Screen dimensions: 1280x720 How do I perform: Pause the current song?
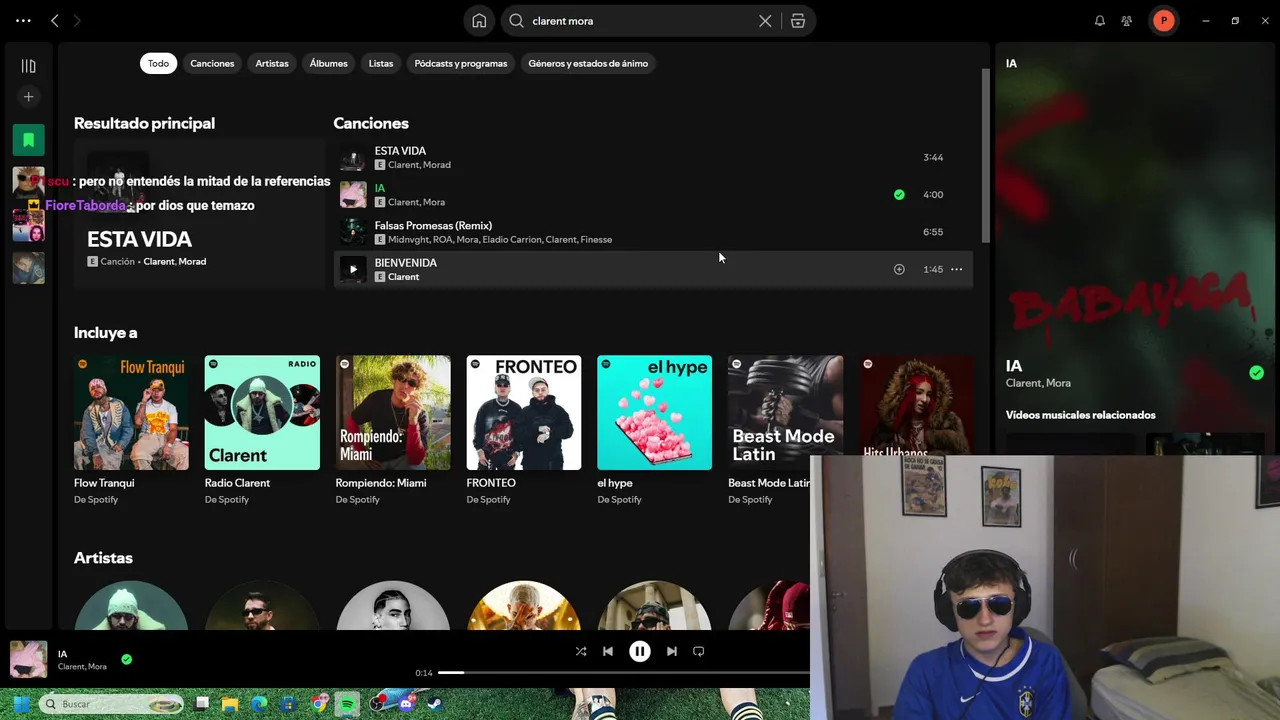pyautogui.click(x=640, y=651)
